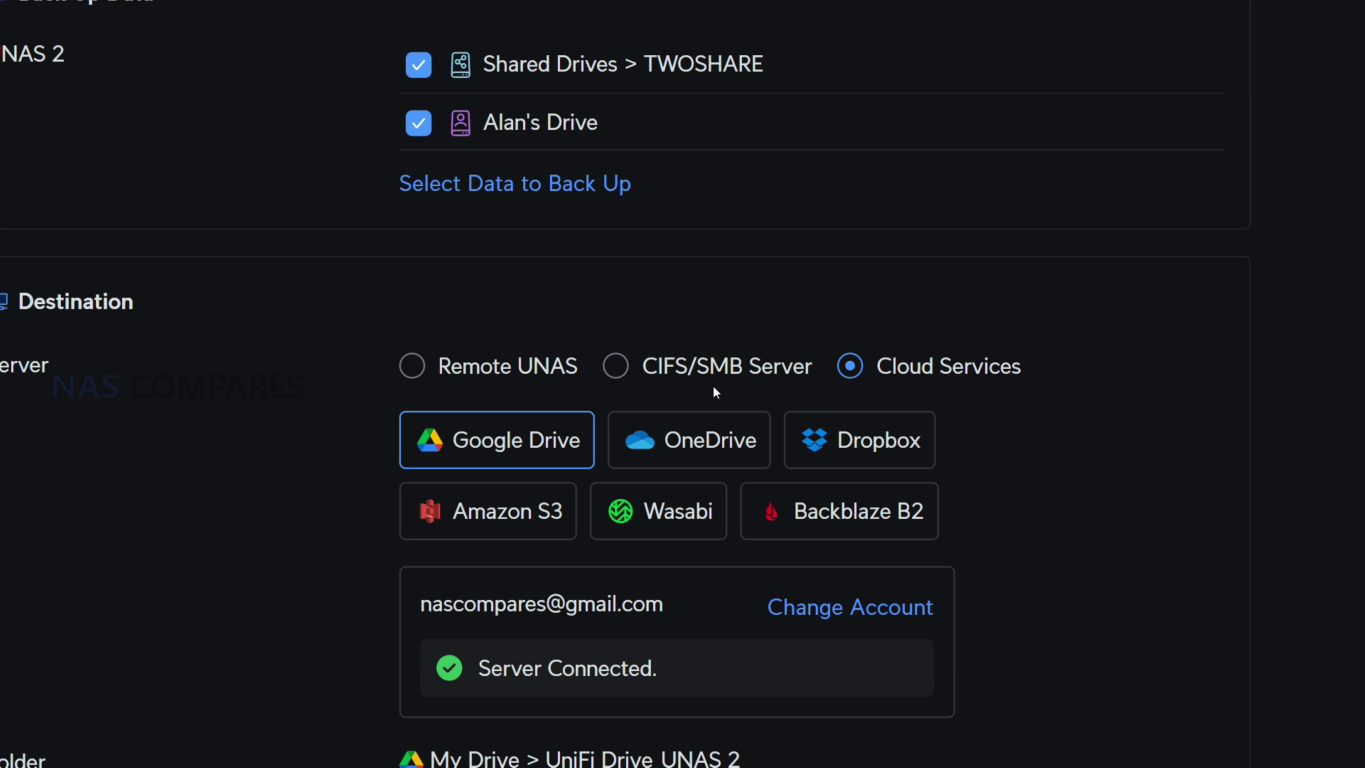
Task: Choose Dropbox as cloud destination
Action: [x=860, y=440]
